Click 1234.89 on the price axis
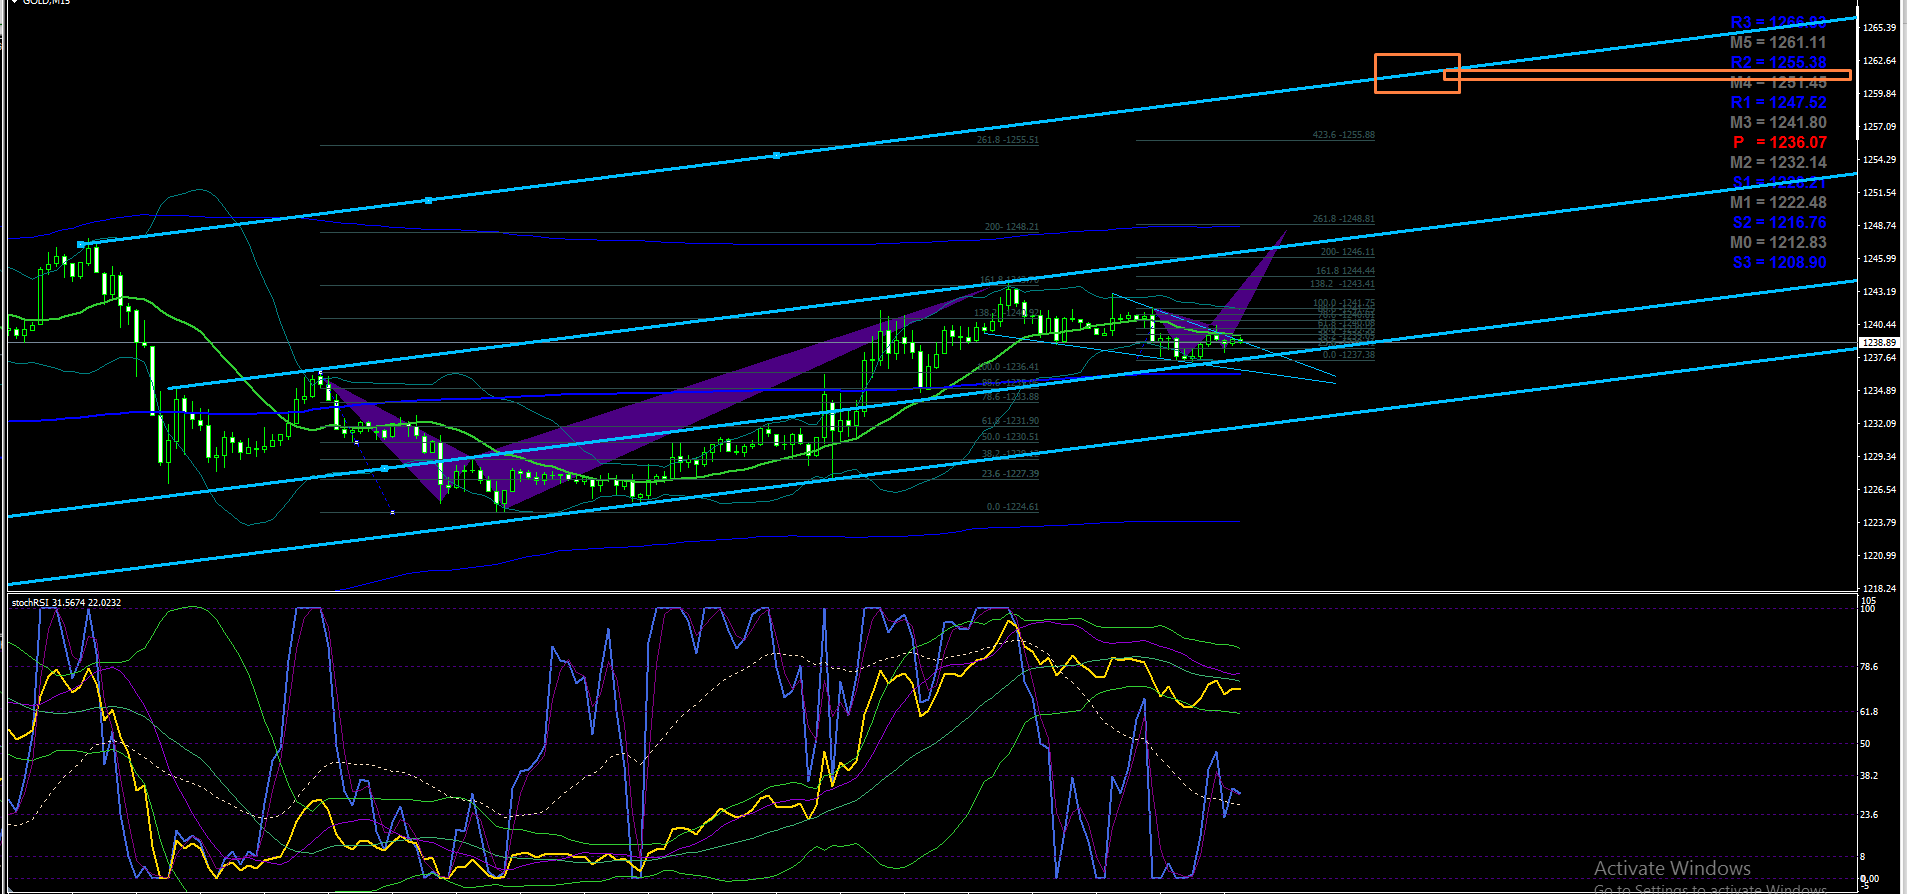The height and width of the screenshot is (894, 1907). click(x=1880, y=391)
